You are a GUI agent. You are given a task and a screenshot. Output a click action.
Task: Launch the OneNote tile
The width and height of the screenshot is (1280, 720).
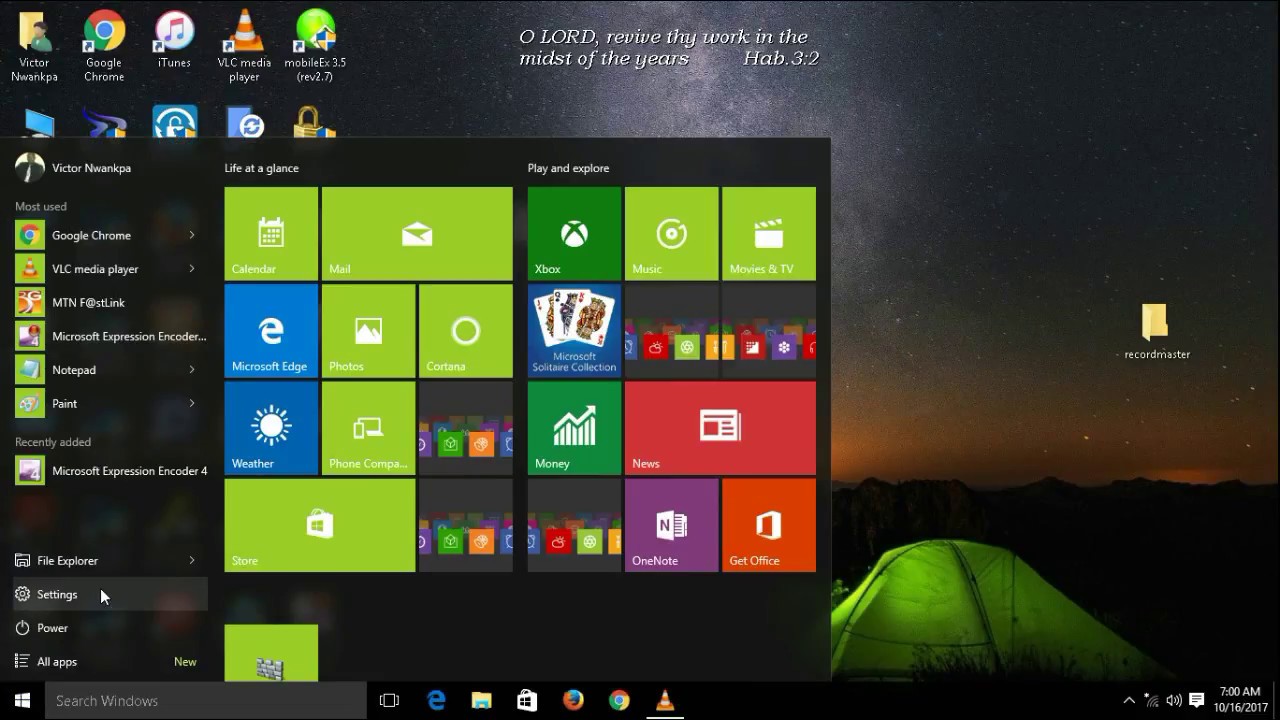pyautogui.click(x=671, y=525)
